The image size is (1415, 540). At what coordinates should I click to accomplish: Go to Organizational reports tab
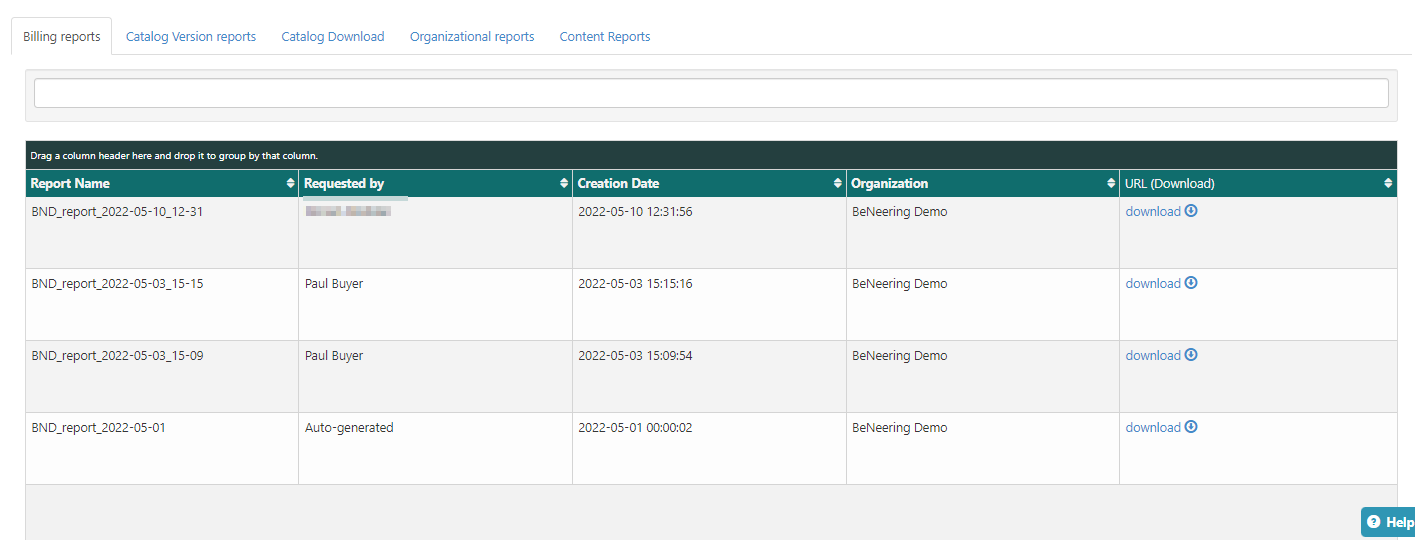pos(472,37)
